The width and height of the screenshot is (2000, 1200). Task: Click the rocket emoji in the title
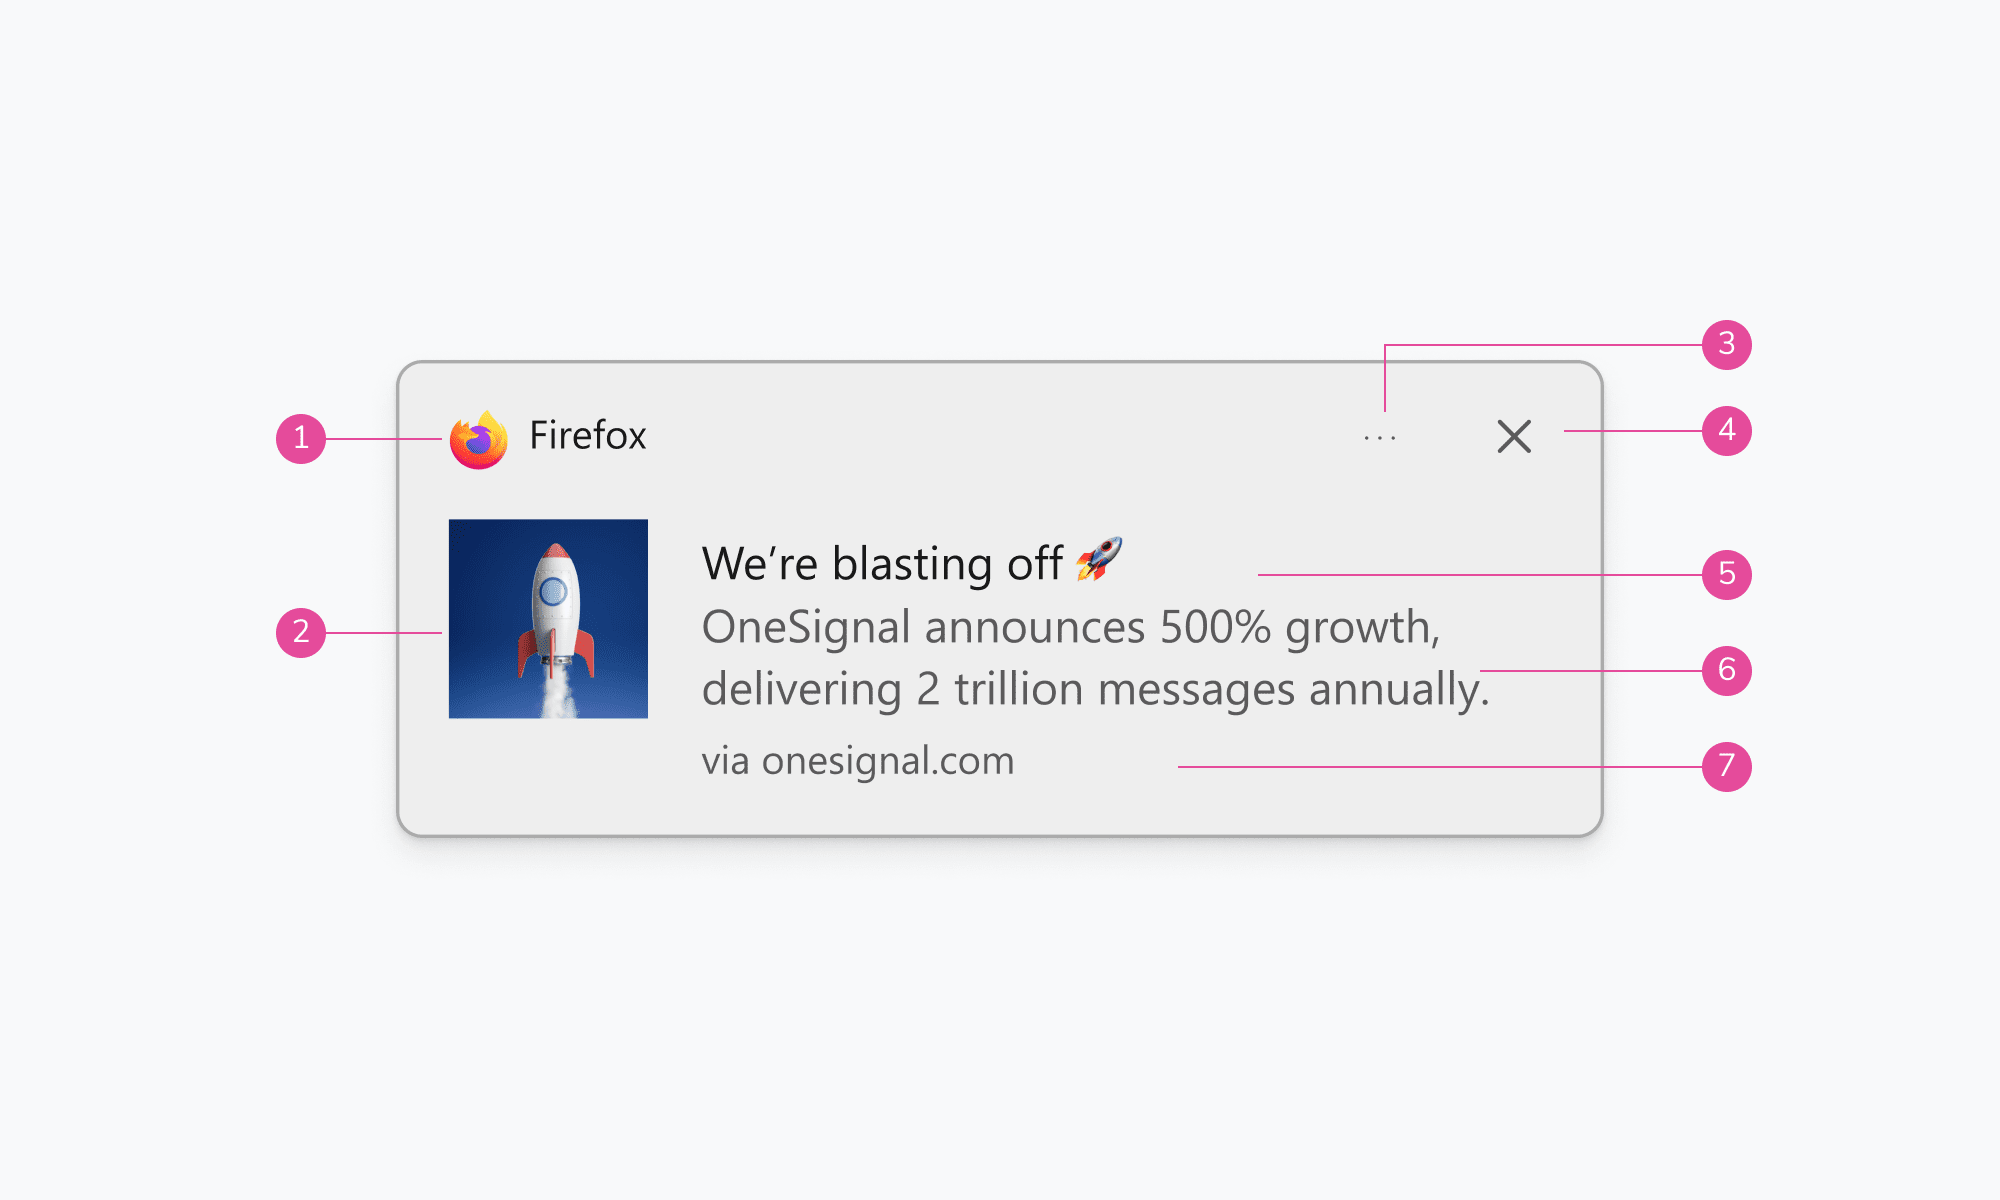point(1099,559)
